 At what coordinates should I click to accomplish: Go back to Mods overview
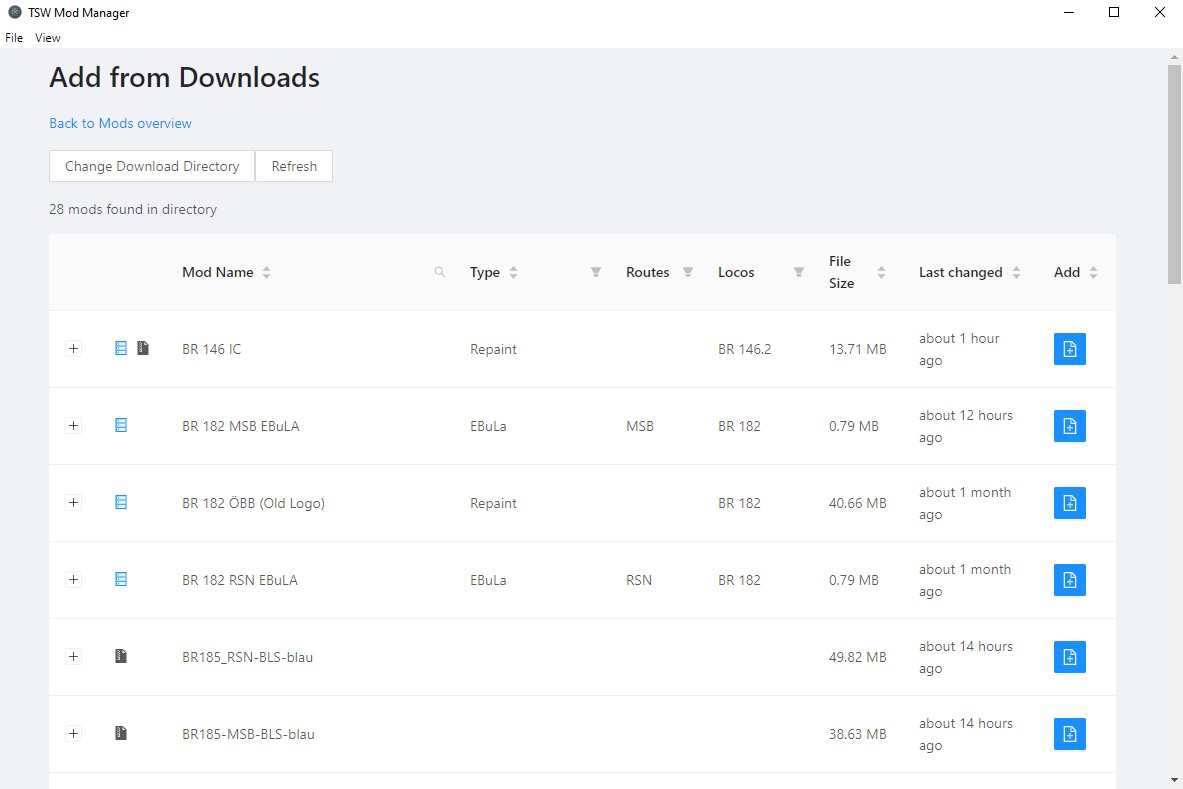coord(120,123)
